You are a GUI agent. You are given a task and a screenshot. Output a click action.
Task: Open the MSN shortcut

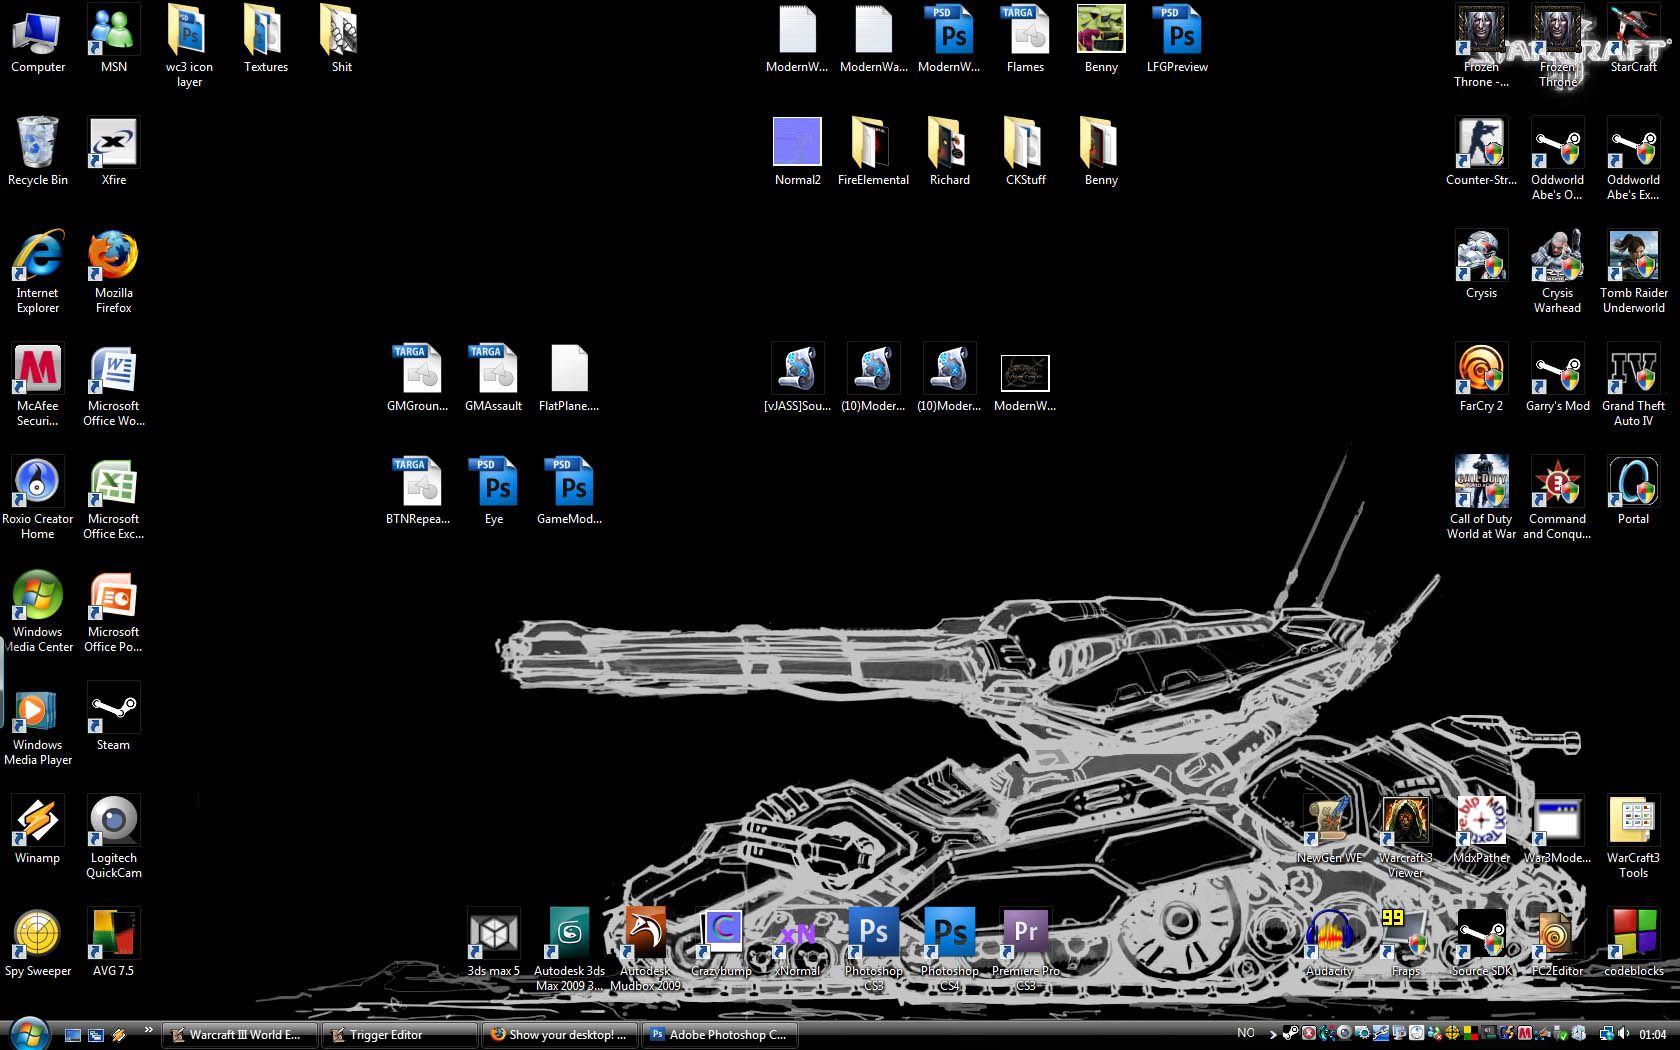click(x=114, y=40)
